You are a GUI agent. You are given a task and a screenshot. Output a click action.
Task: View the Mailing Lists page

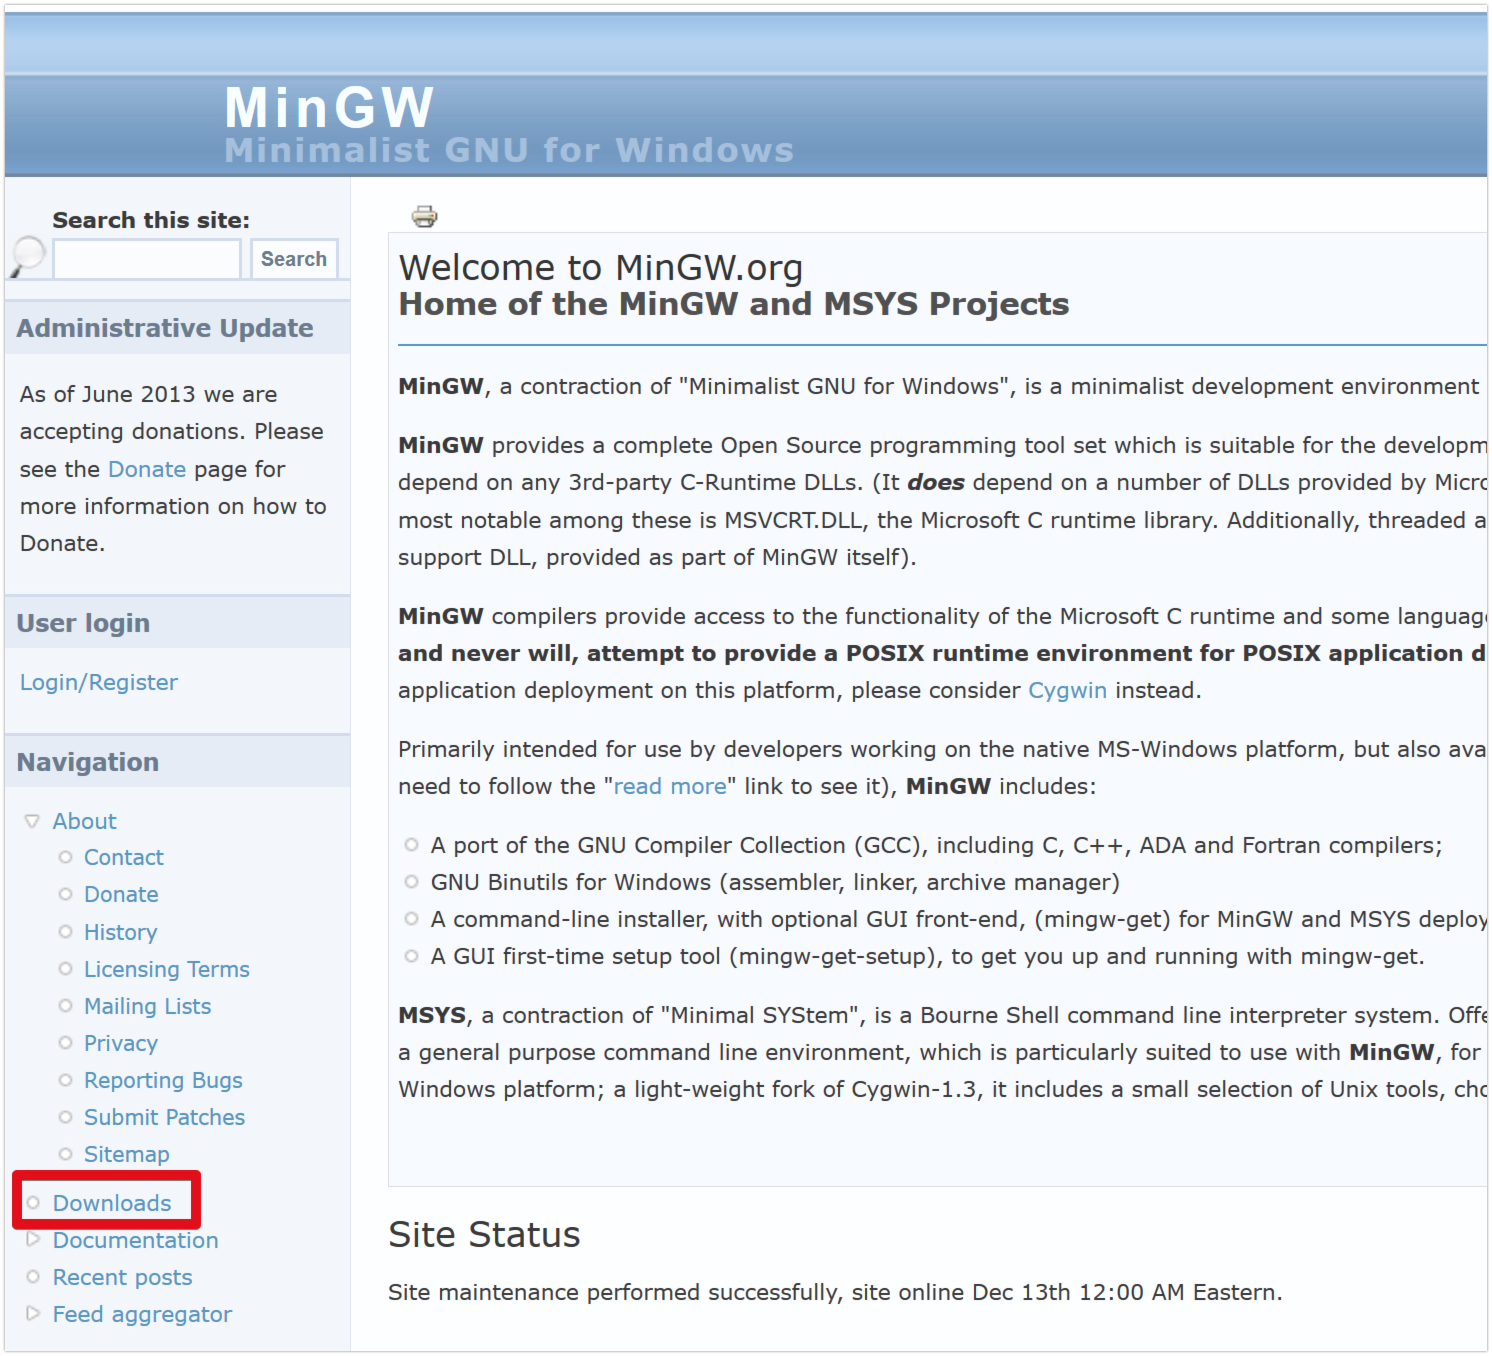[147, 1006]
